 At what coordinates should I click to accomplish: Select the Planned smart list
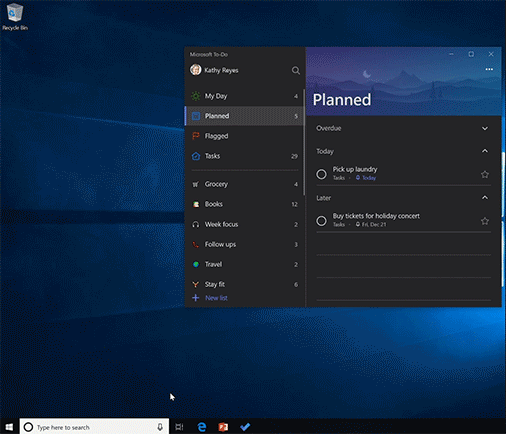coord(244,116)
